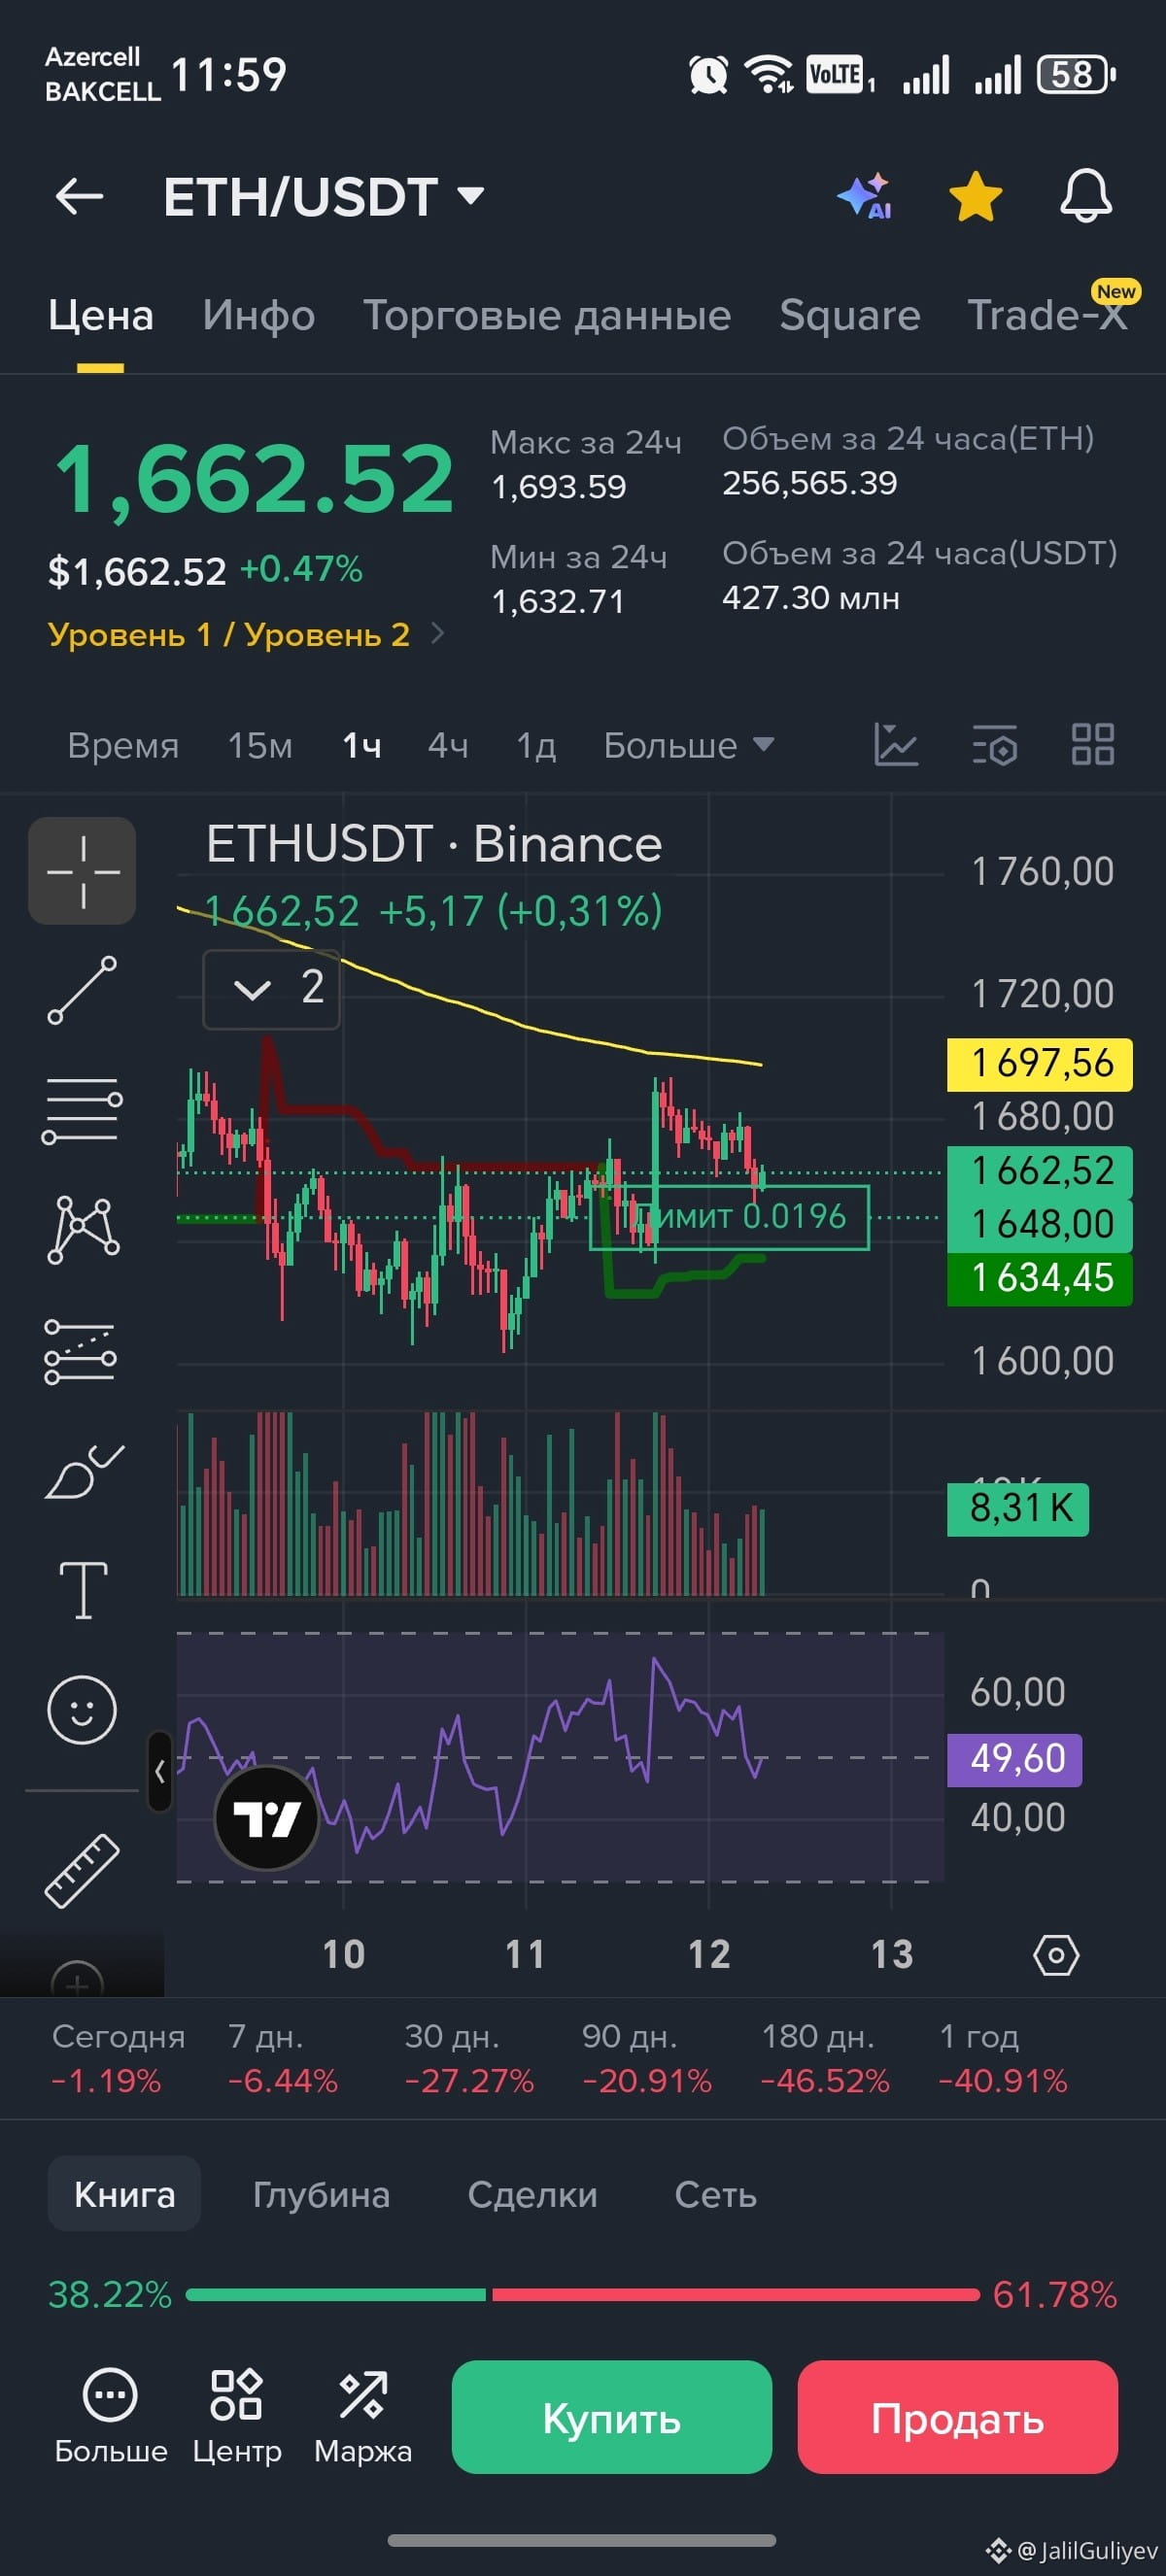Open the Trade-X tab

(1047, 315)
